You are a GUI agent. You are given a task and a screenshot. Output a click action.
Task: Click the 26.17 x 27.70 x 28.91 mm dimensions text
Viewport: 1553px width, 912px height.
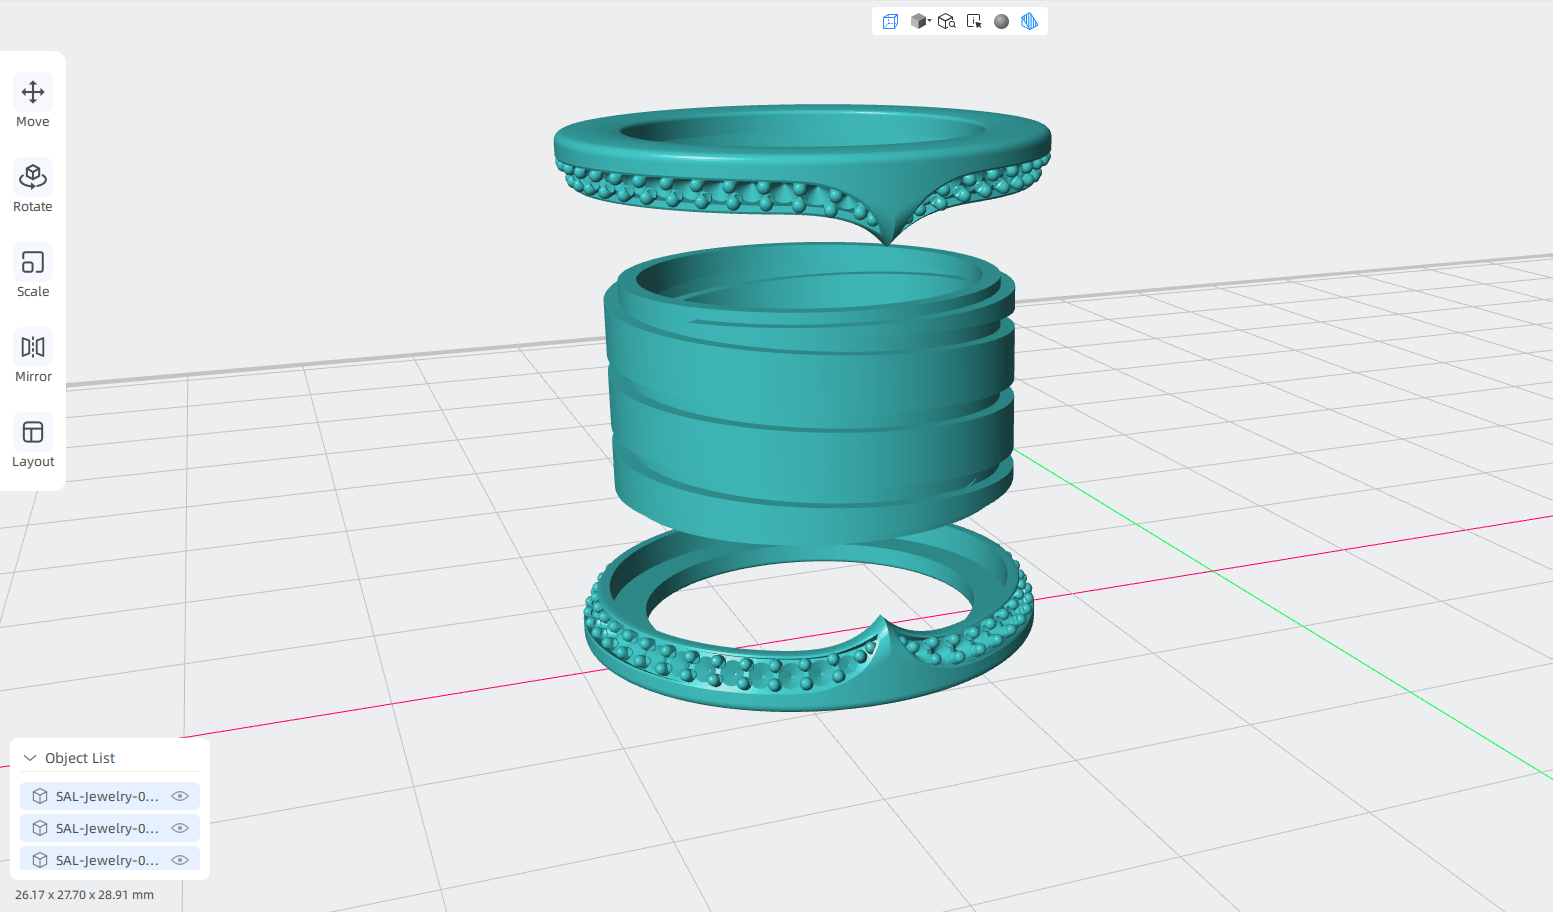pyautogui.click(x=85, y=895)
